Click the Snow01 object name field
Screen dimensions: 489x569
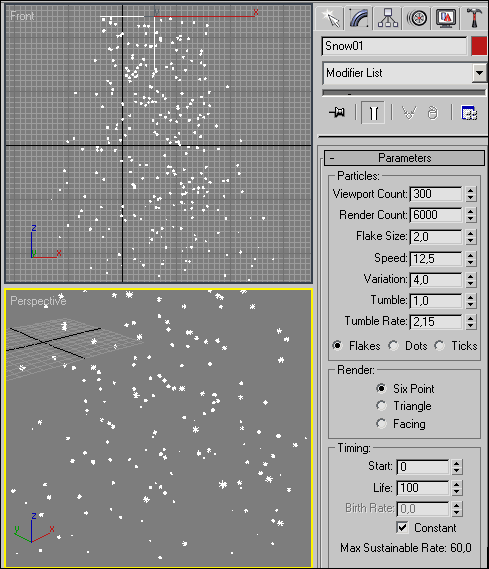point(394,46)
